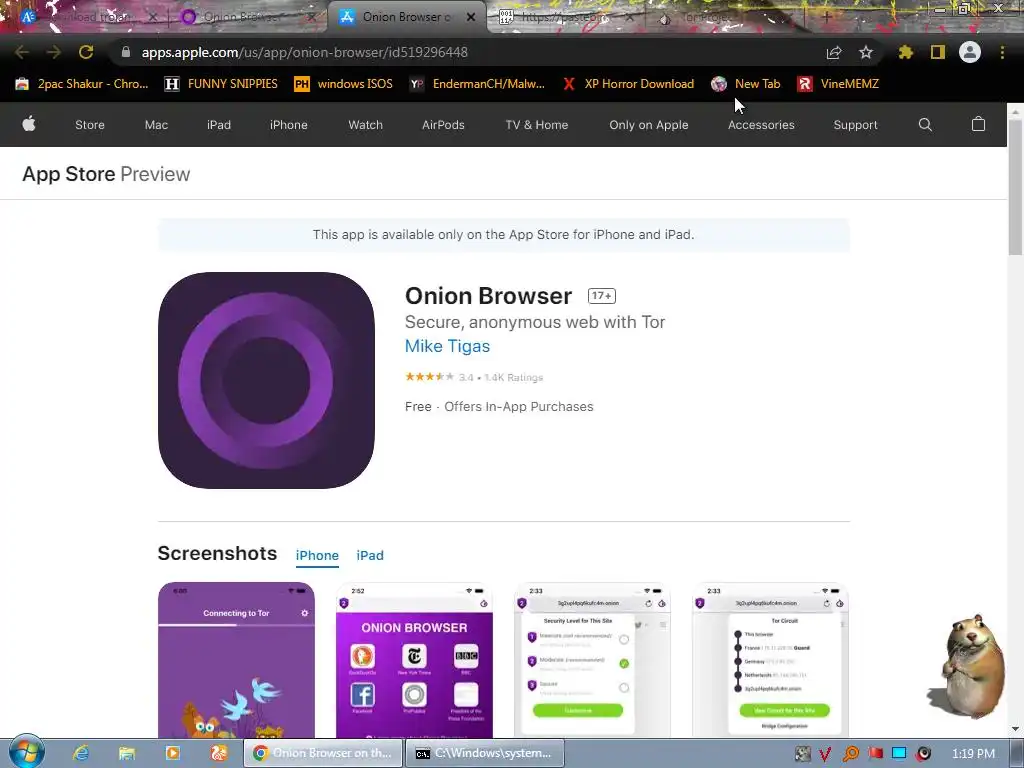This screenshot has height=768, width=1024.
Task: Go back using the browser back arrow
Action: tap(22, 52)
